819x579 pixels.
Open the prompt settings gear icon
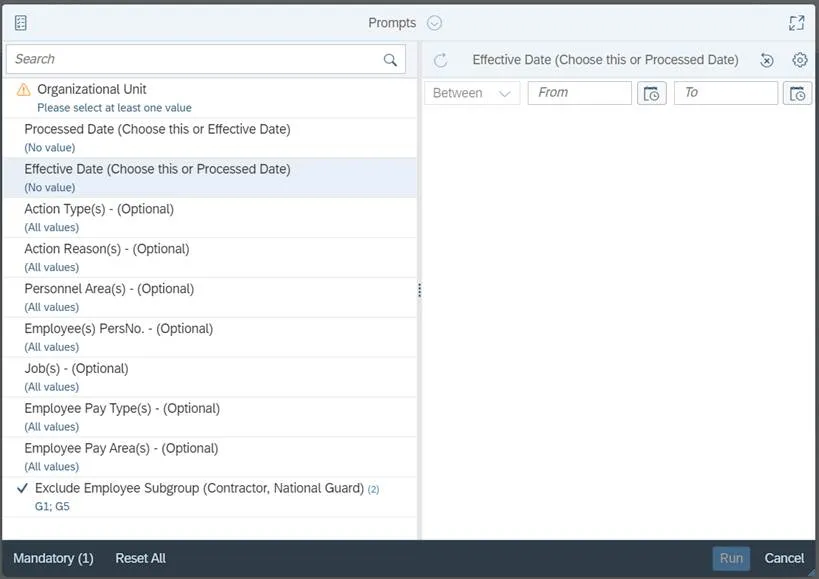(799, 60)
